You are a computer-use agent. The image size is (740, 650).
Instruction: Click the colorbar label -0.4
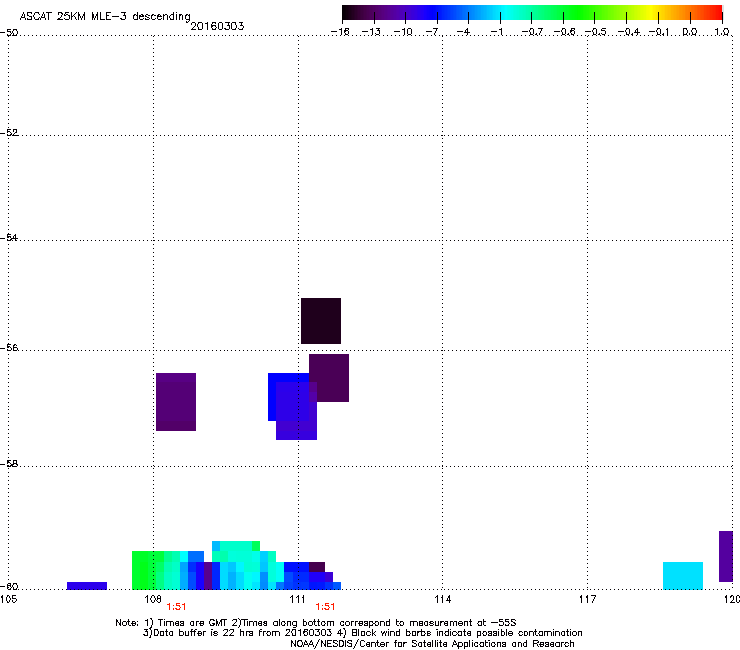tap(629, 32)
